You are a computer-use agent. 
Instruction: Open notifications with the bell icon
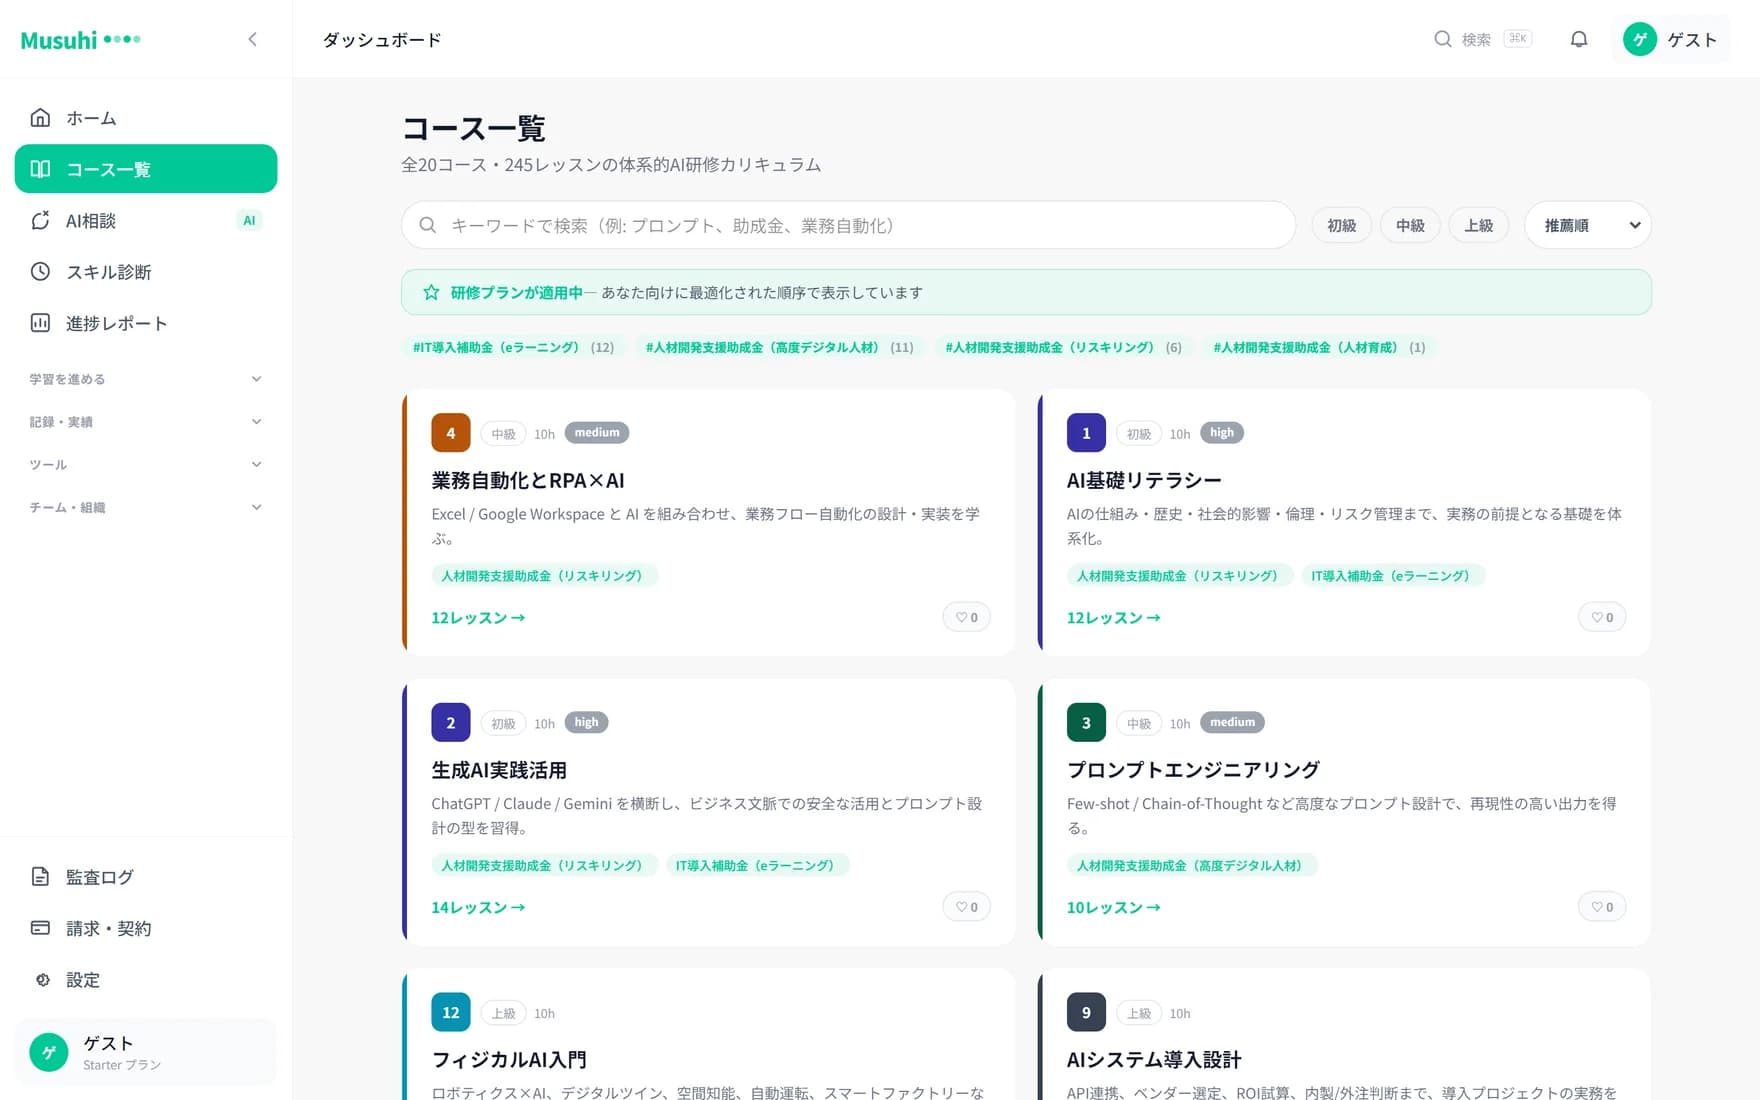pyautogui.click(x=1579, y=40)
